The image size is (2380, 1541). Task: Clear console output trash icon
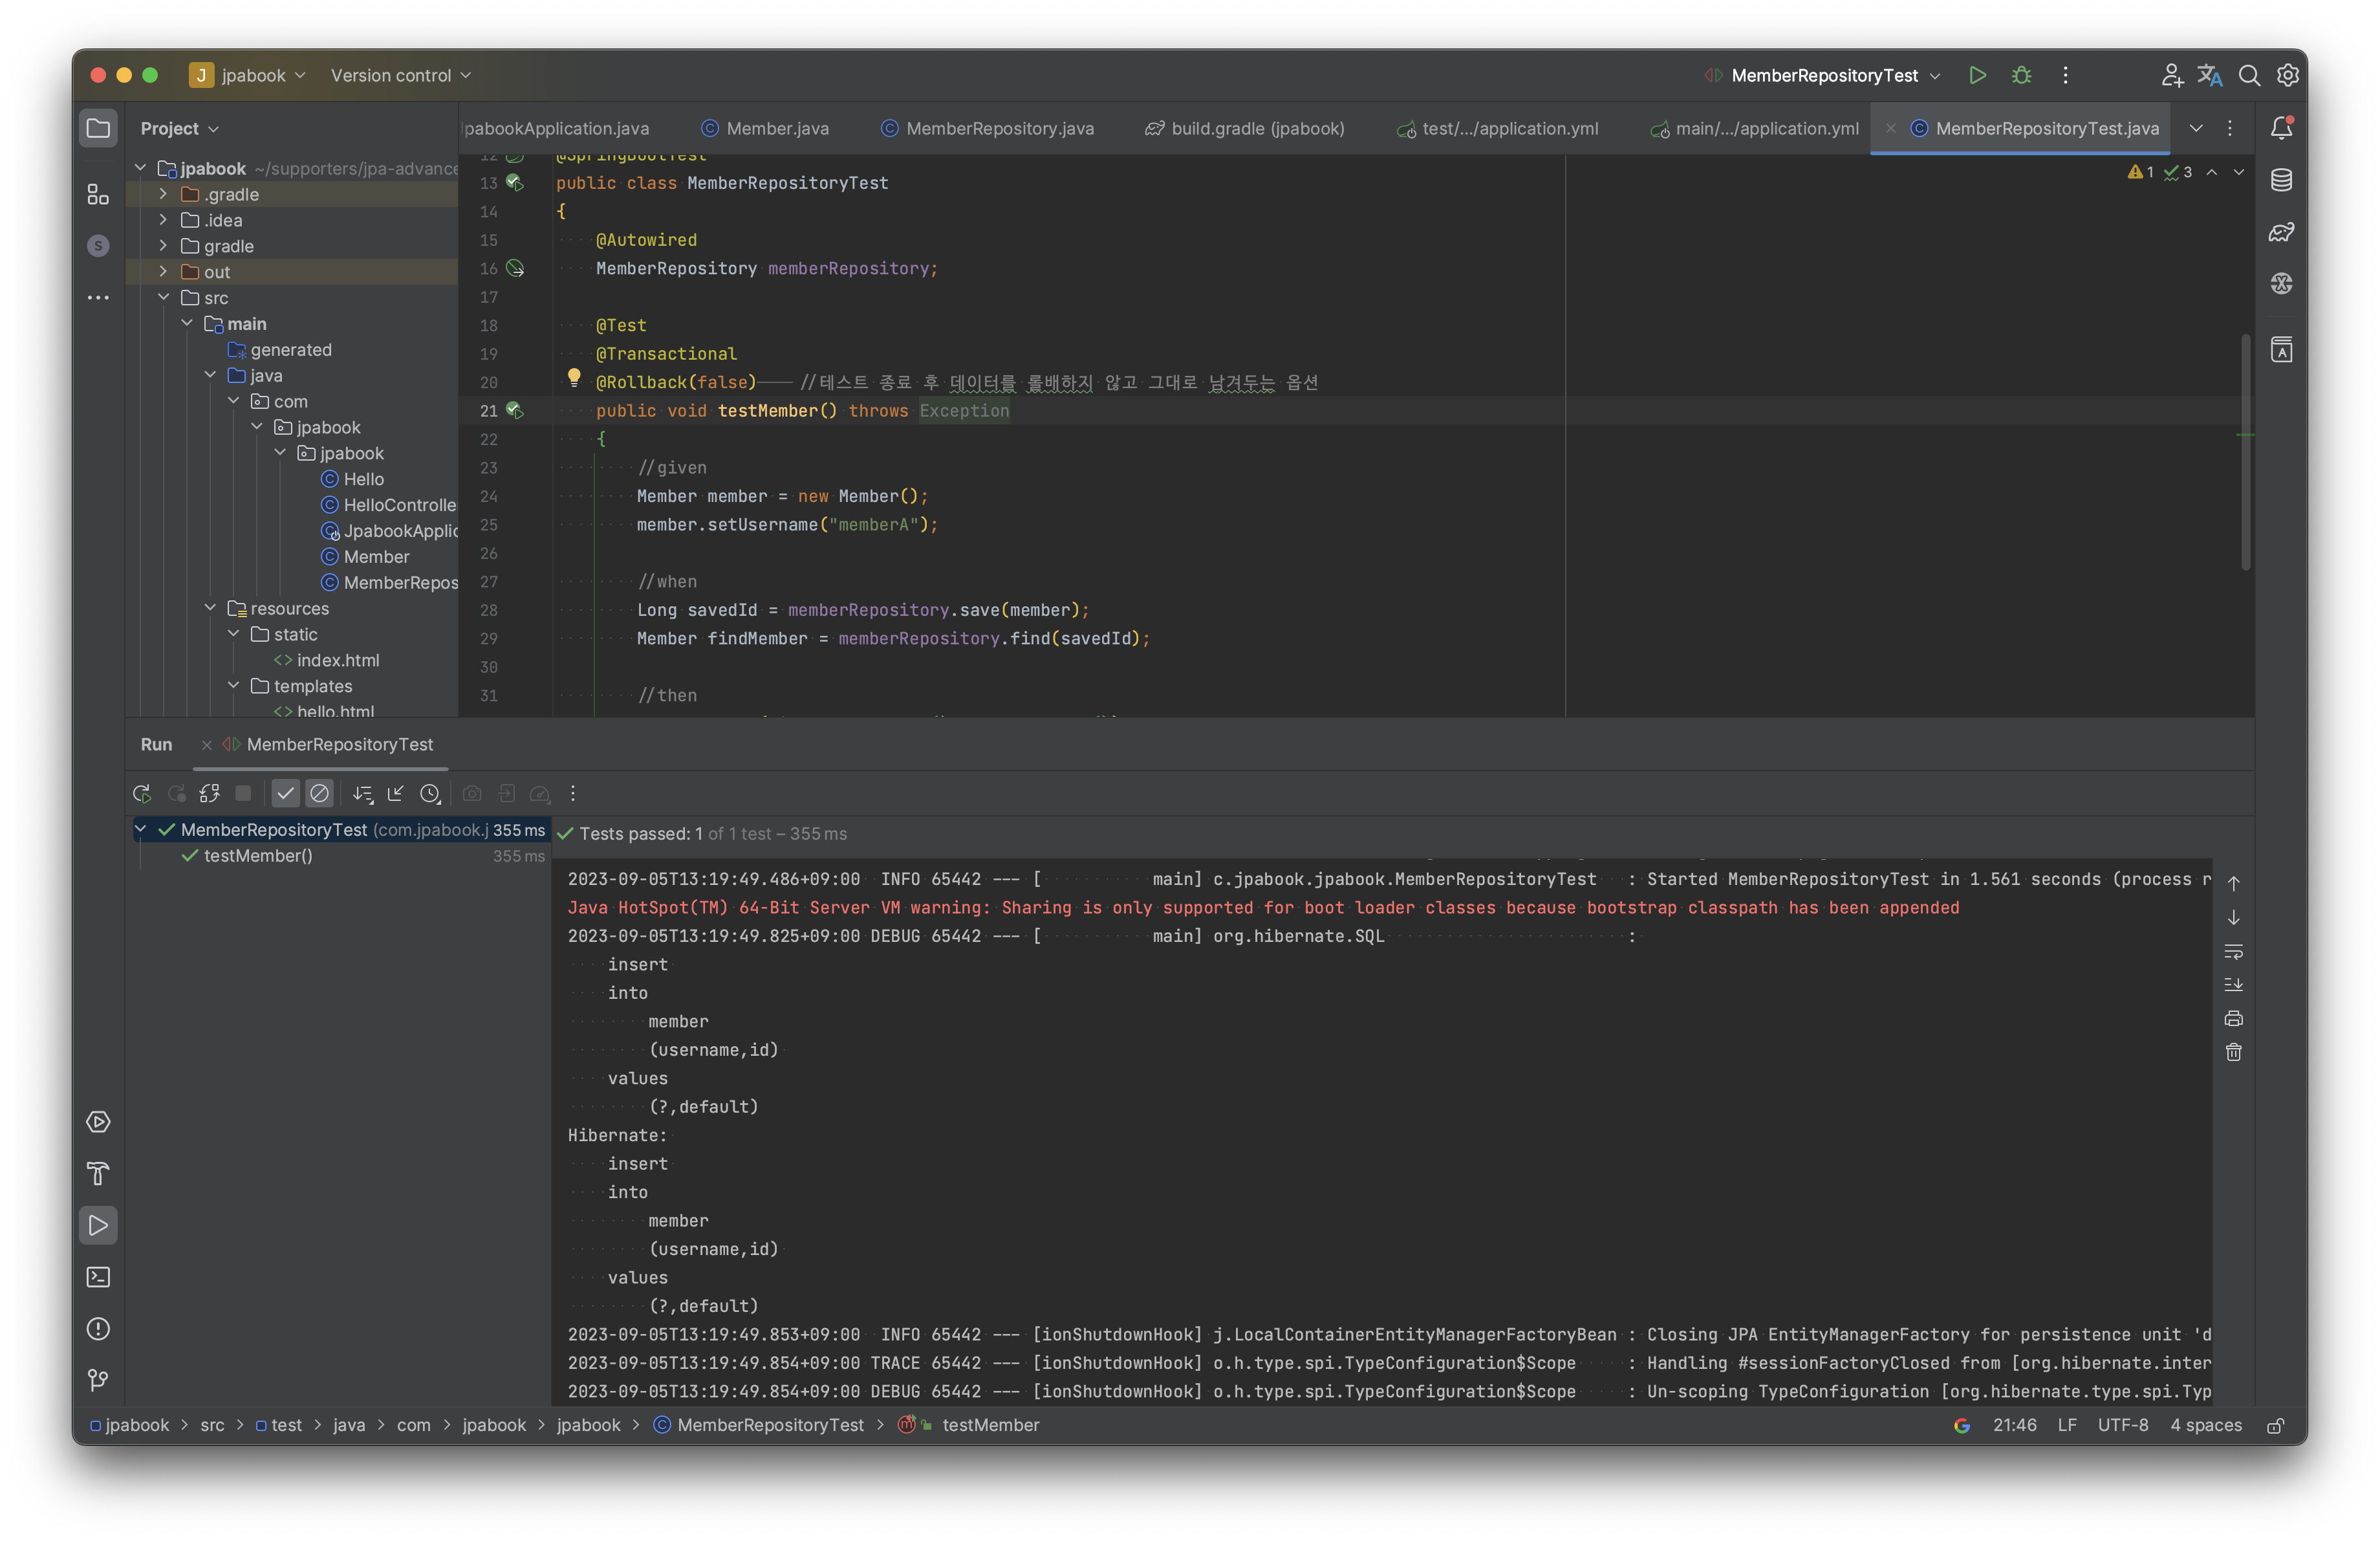(2233, 1052)
